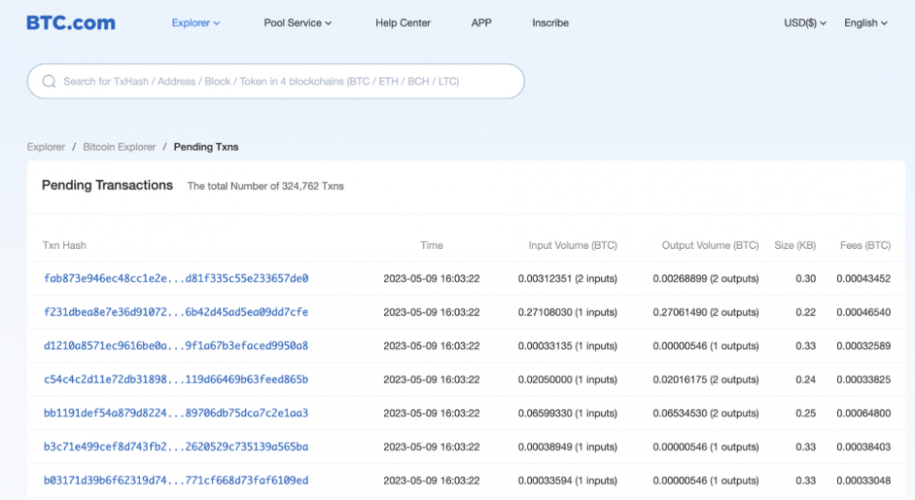Open transaction hash starting with b03171d39b
Viewport: 915px width, 500px height.
point(176,481)
